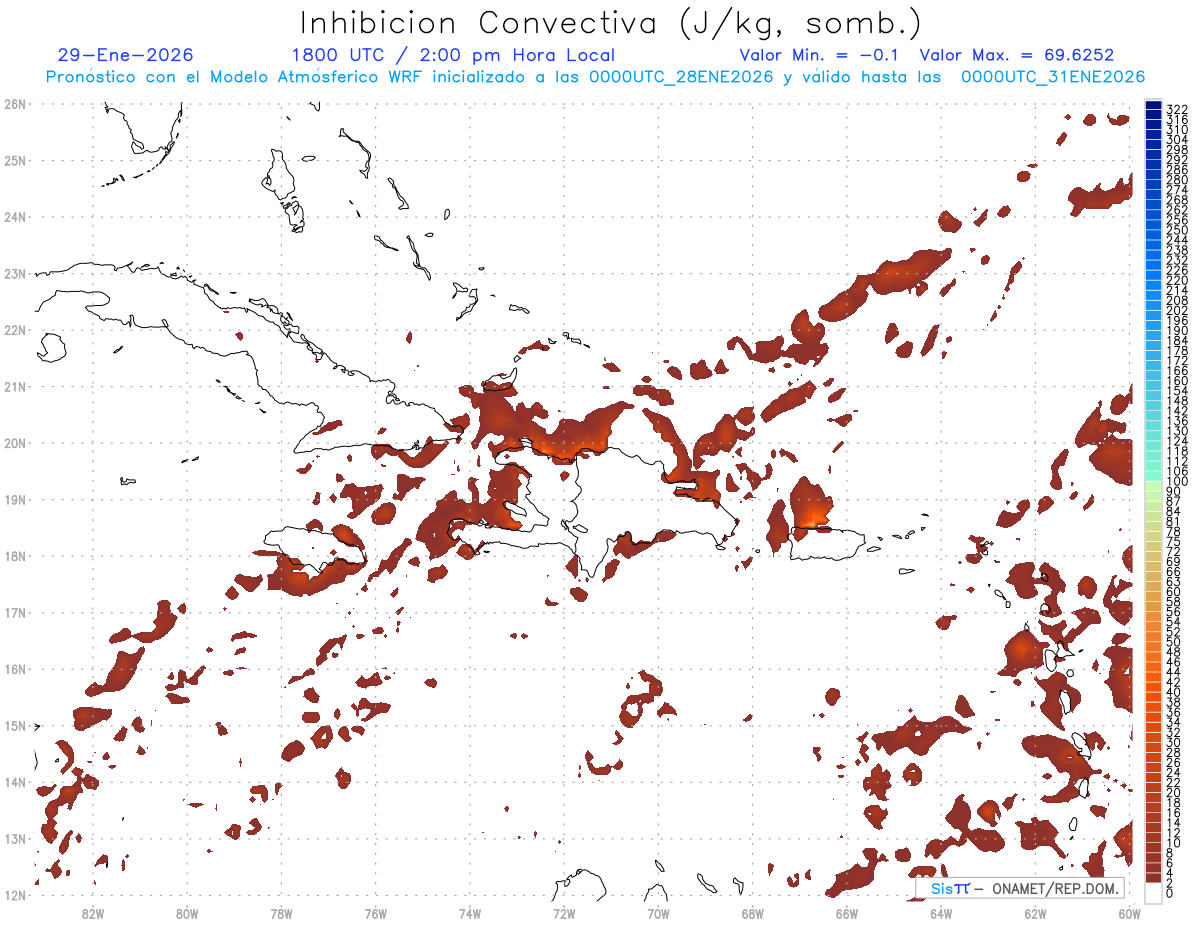The image size is (1200, 927).
Task: Click the 16N latitude label
Action: [x=15, y=669]
